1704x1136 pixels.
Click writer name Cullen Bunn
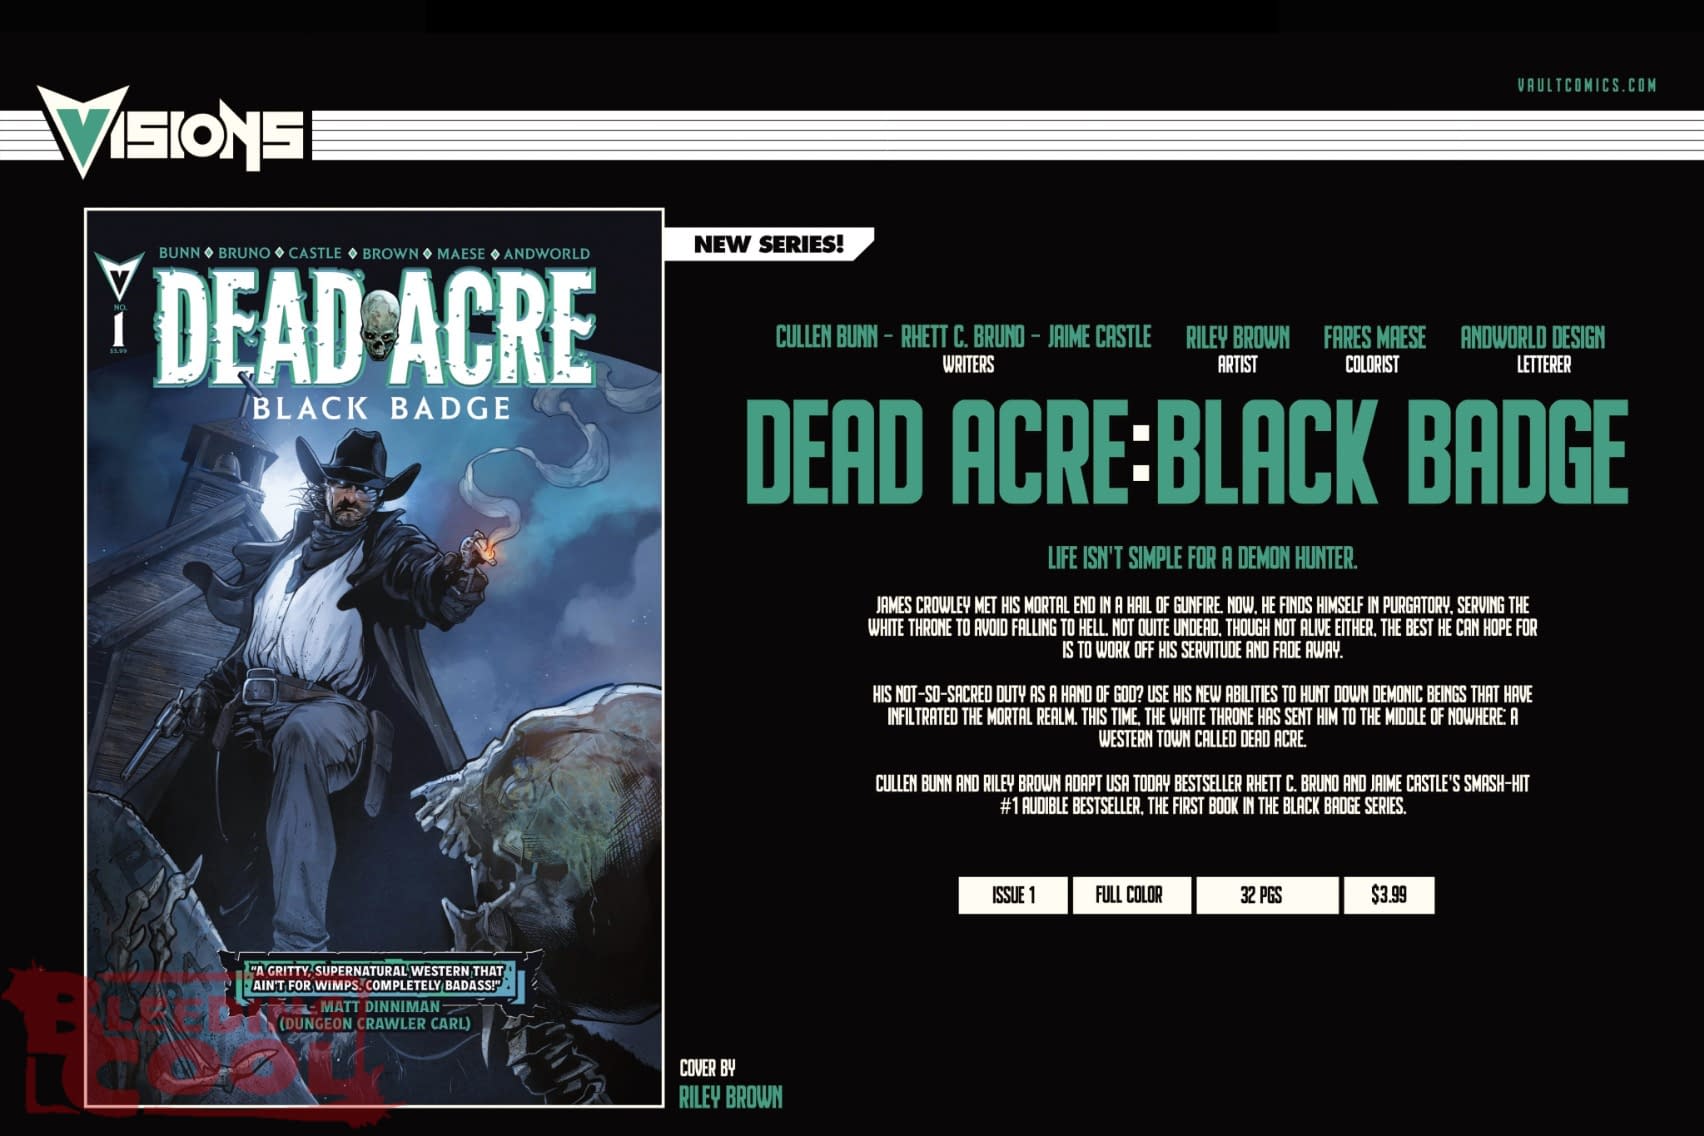[x=826, y=338]
